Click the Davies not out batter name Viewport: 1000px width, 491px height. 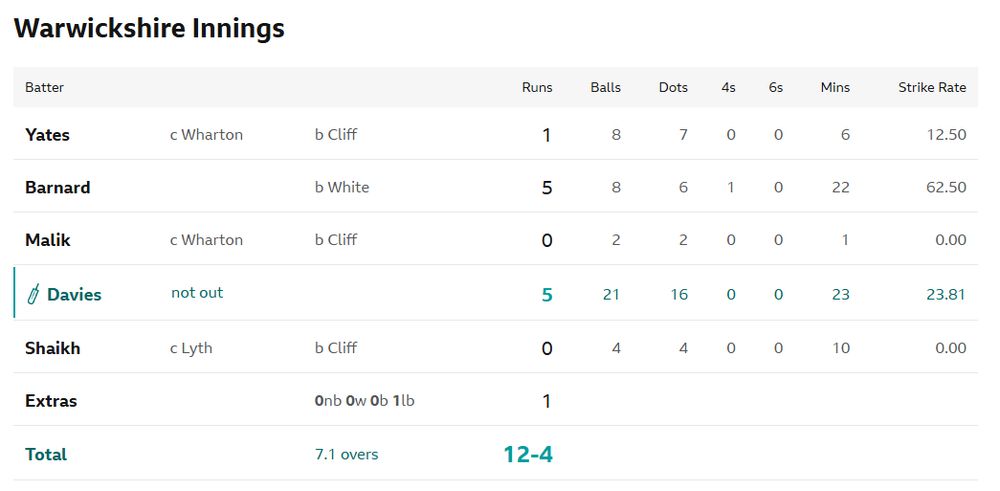click(74, 295)
